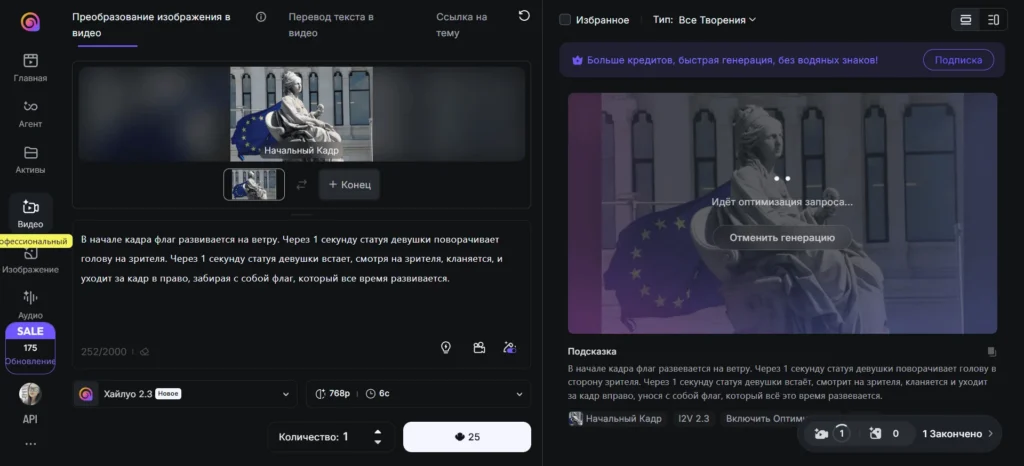The height and width of the screenshot is (466, 1024).
Task: Click the I2V 2.3 tag
Action: pyautogui.click(x=694, y=418)
